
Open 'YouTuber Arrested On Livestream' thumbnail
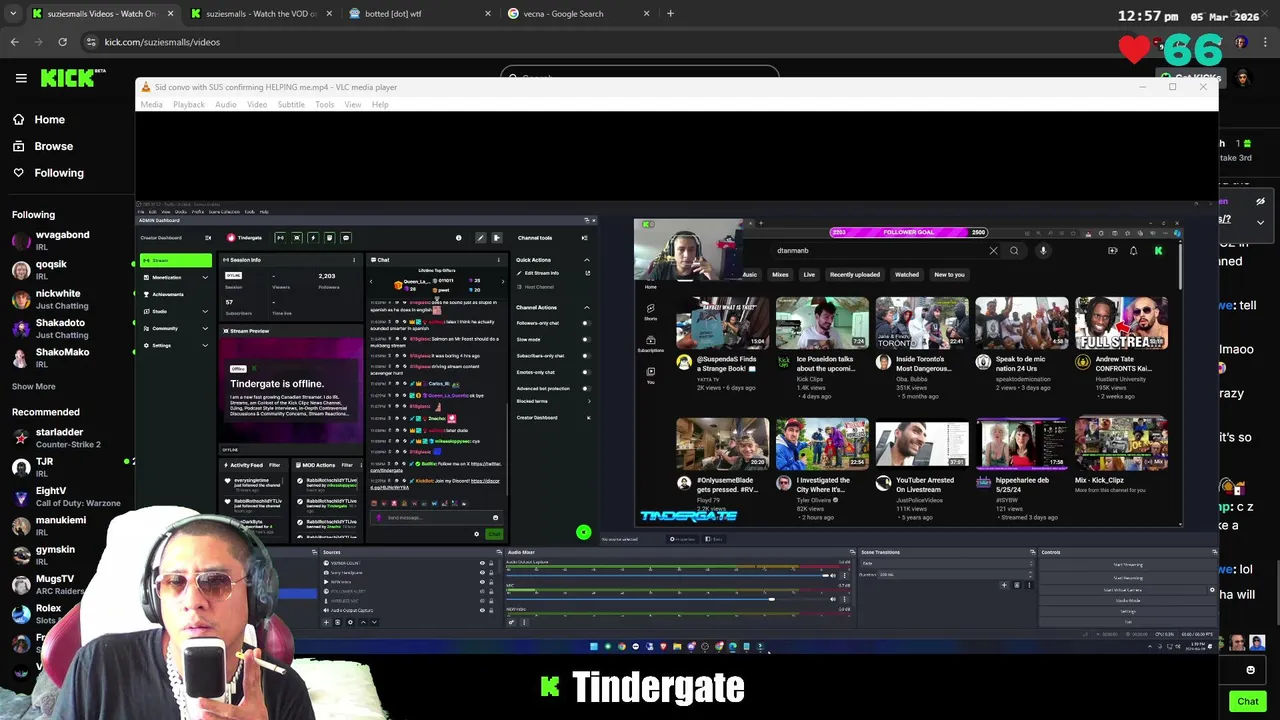click(921, 443)
